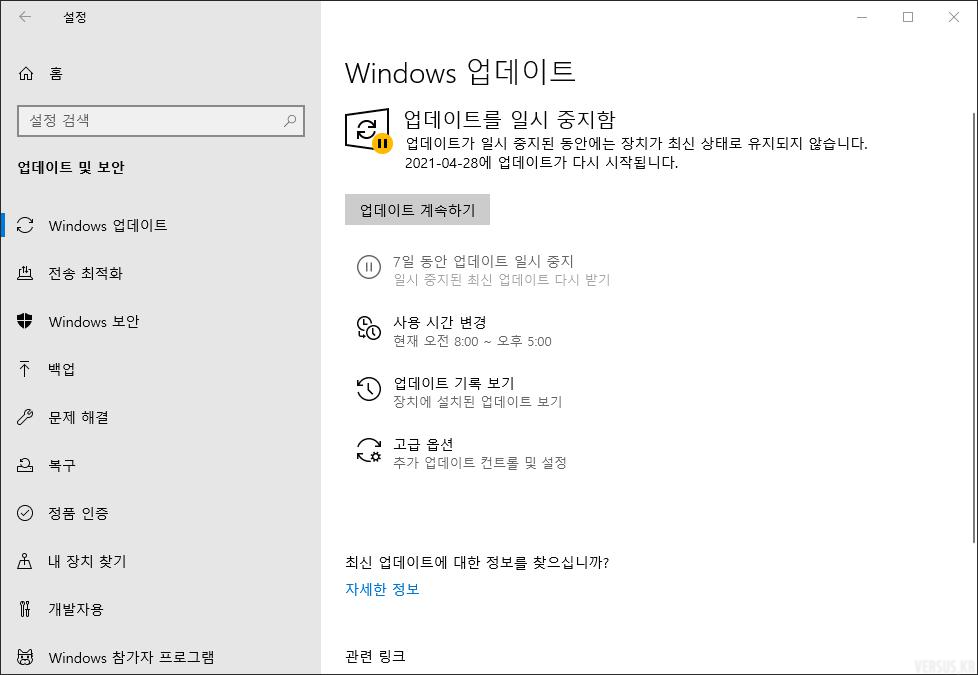
Task: Open 백업 settings page
Action: [x=62, y=369]
